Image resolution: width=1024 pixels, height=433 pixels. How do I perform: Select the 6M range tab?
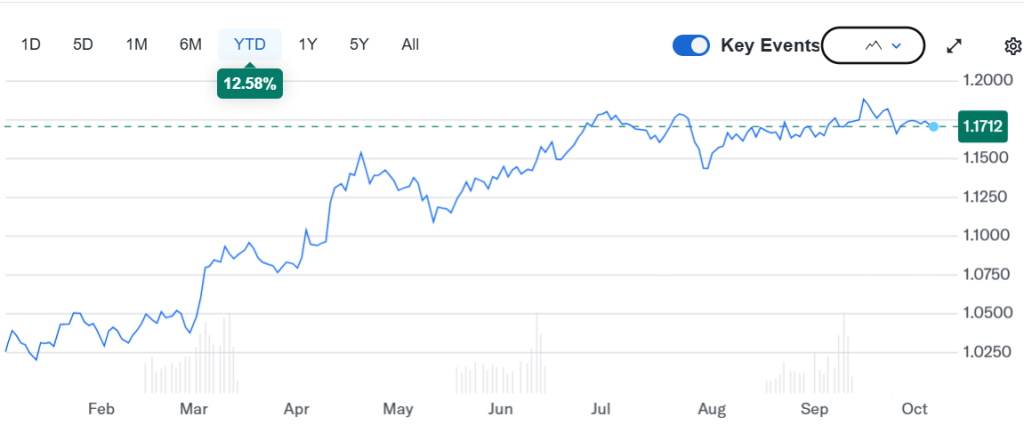pyautogui.click(x=190, y=44)
